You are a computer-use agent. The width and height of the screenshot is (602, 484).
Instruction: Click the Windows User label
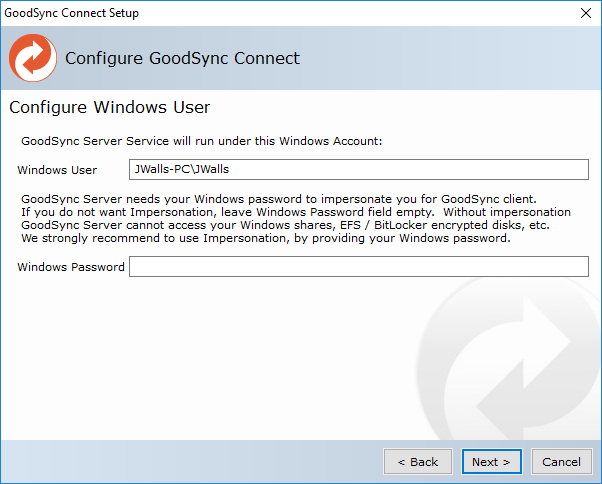(57, 170)
